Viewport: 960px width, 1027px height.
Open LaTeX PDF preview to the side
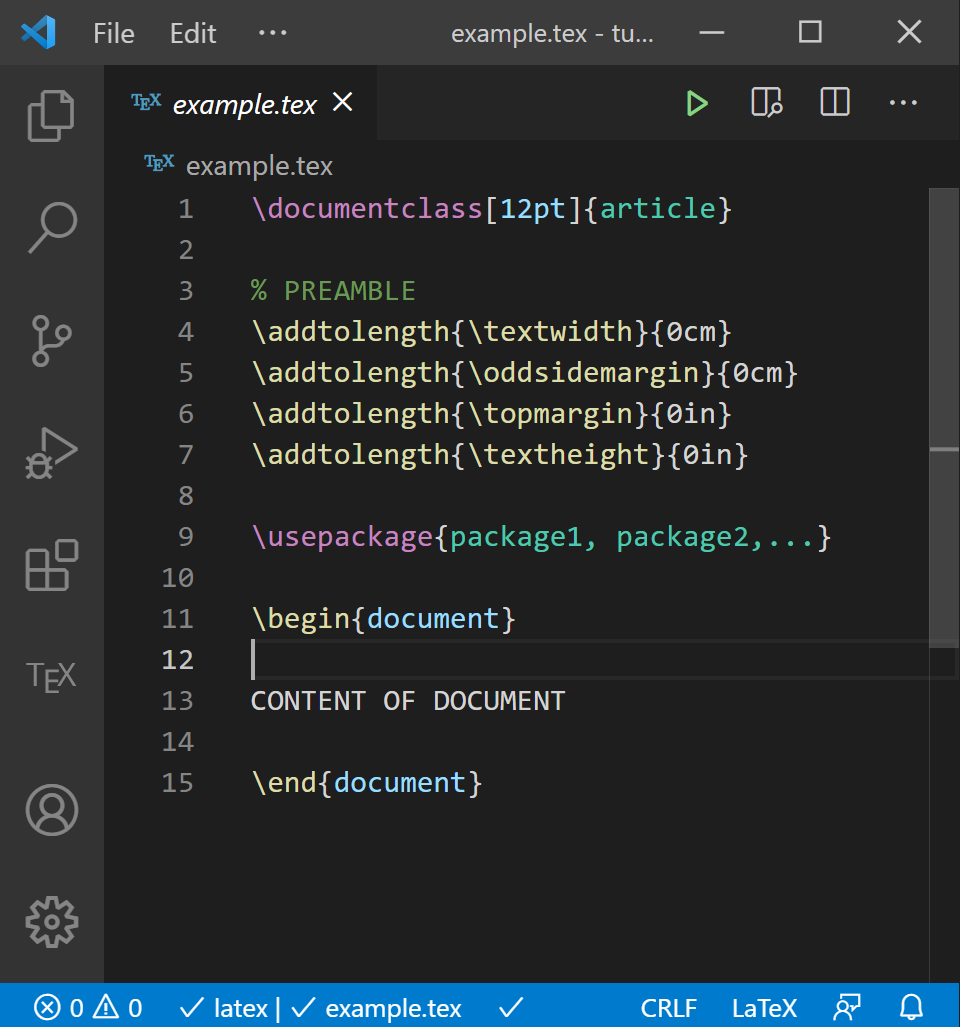766,103
